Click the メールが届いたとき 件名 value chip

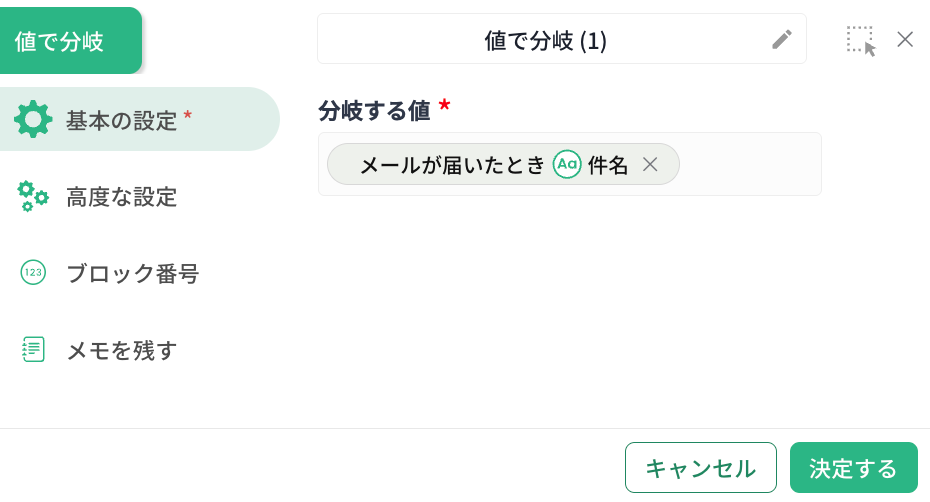(x=503, y=164)
